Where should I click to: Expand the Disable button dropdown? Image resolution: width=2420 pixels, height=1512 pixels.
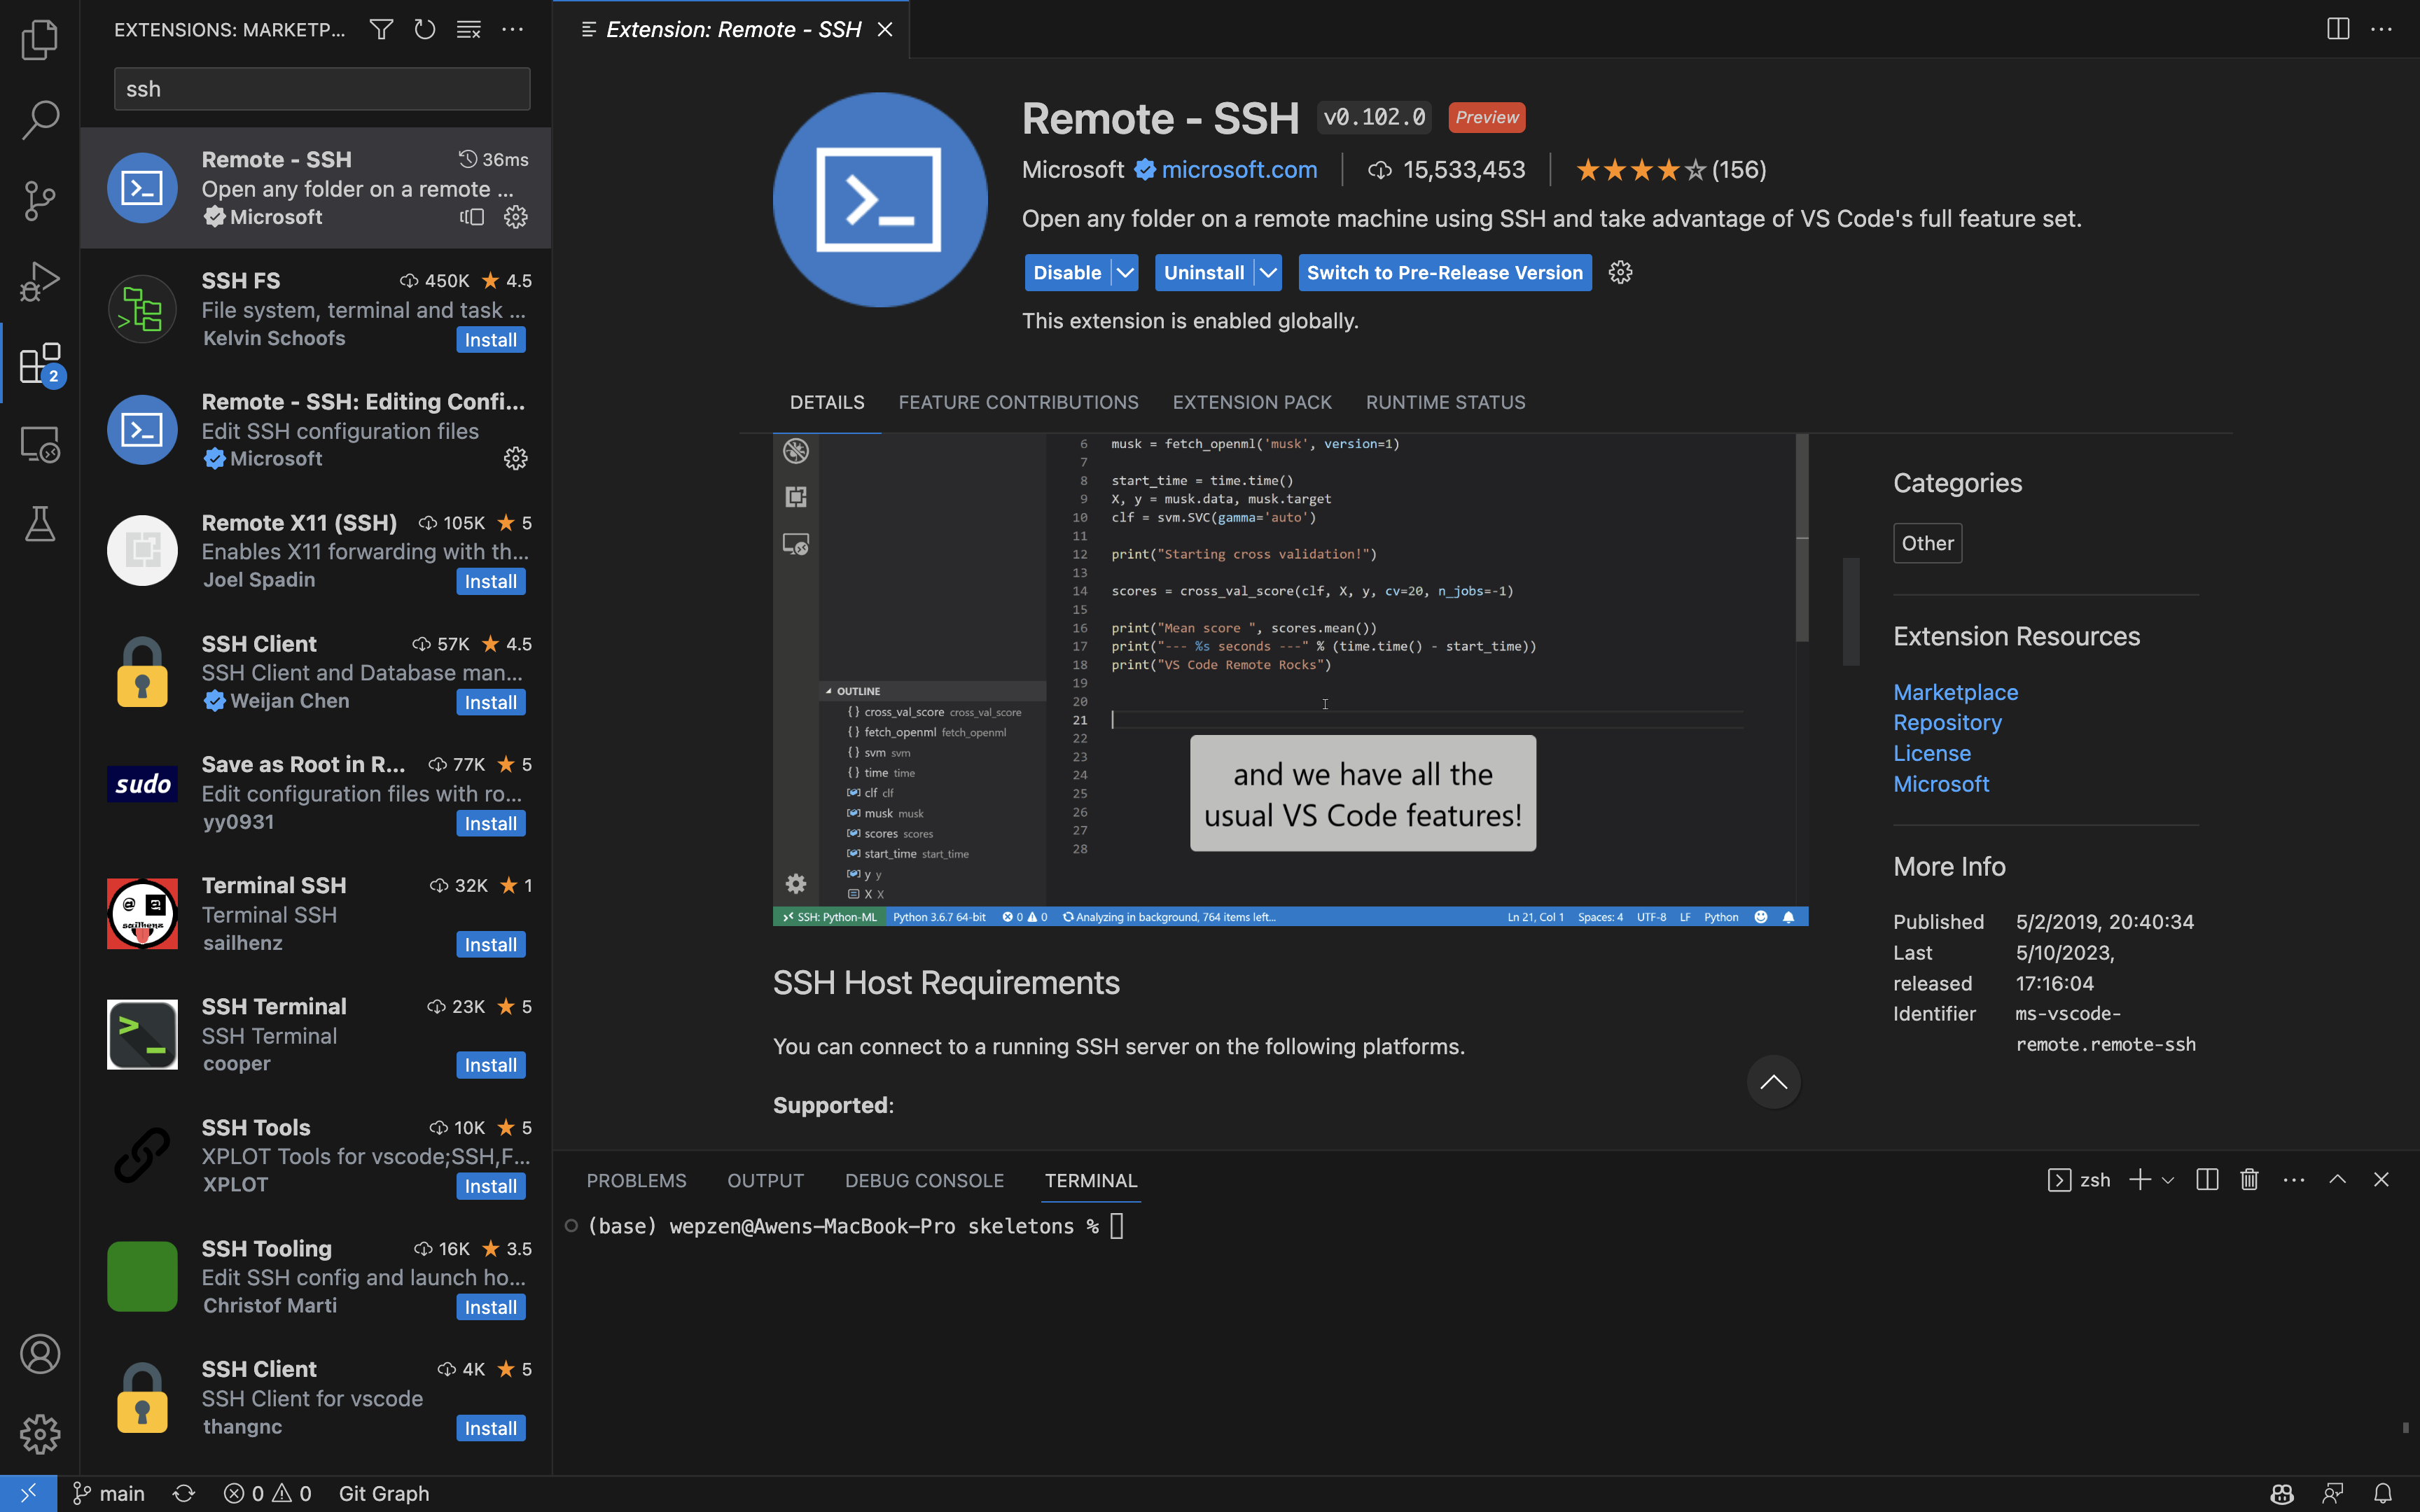[x=1124, y=272]
